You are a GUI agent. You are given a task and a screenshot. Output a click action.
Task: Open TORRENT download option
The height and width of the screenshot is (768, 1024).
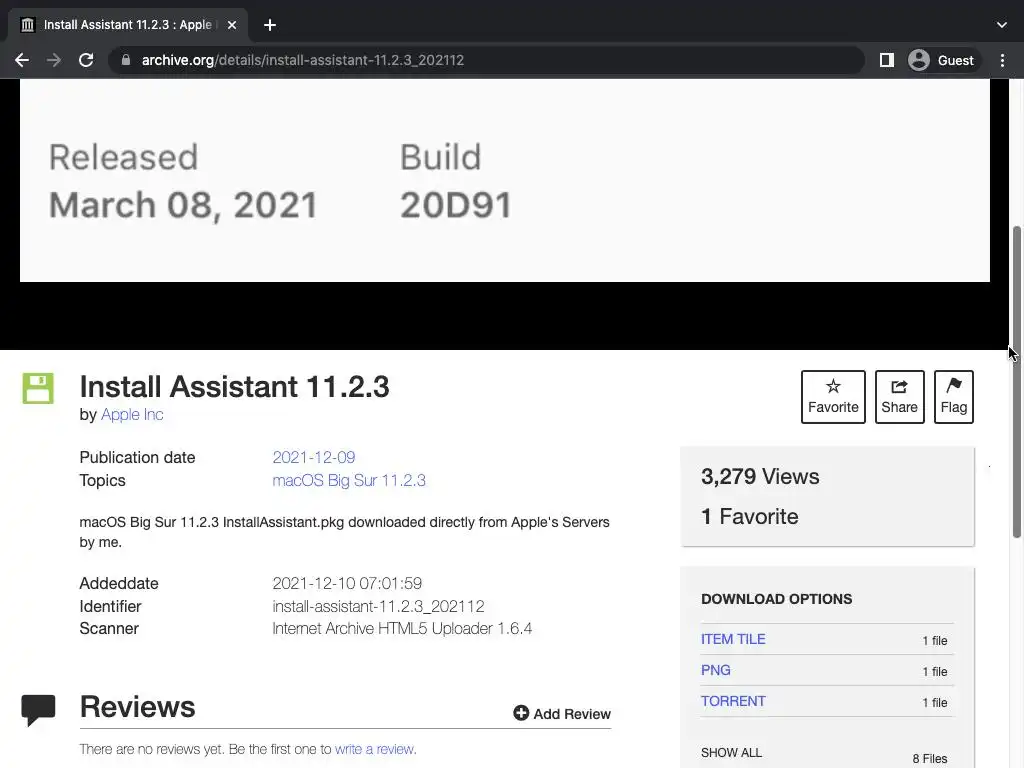point(733,701)
